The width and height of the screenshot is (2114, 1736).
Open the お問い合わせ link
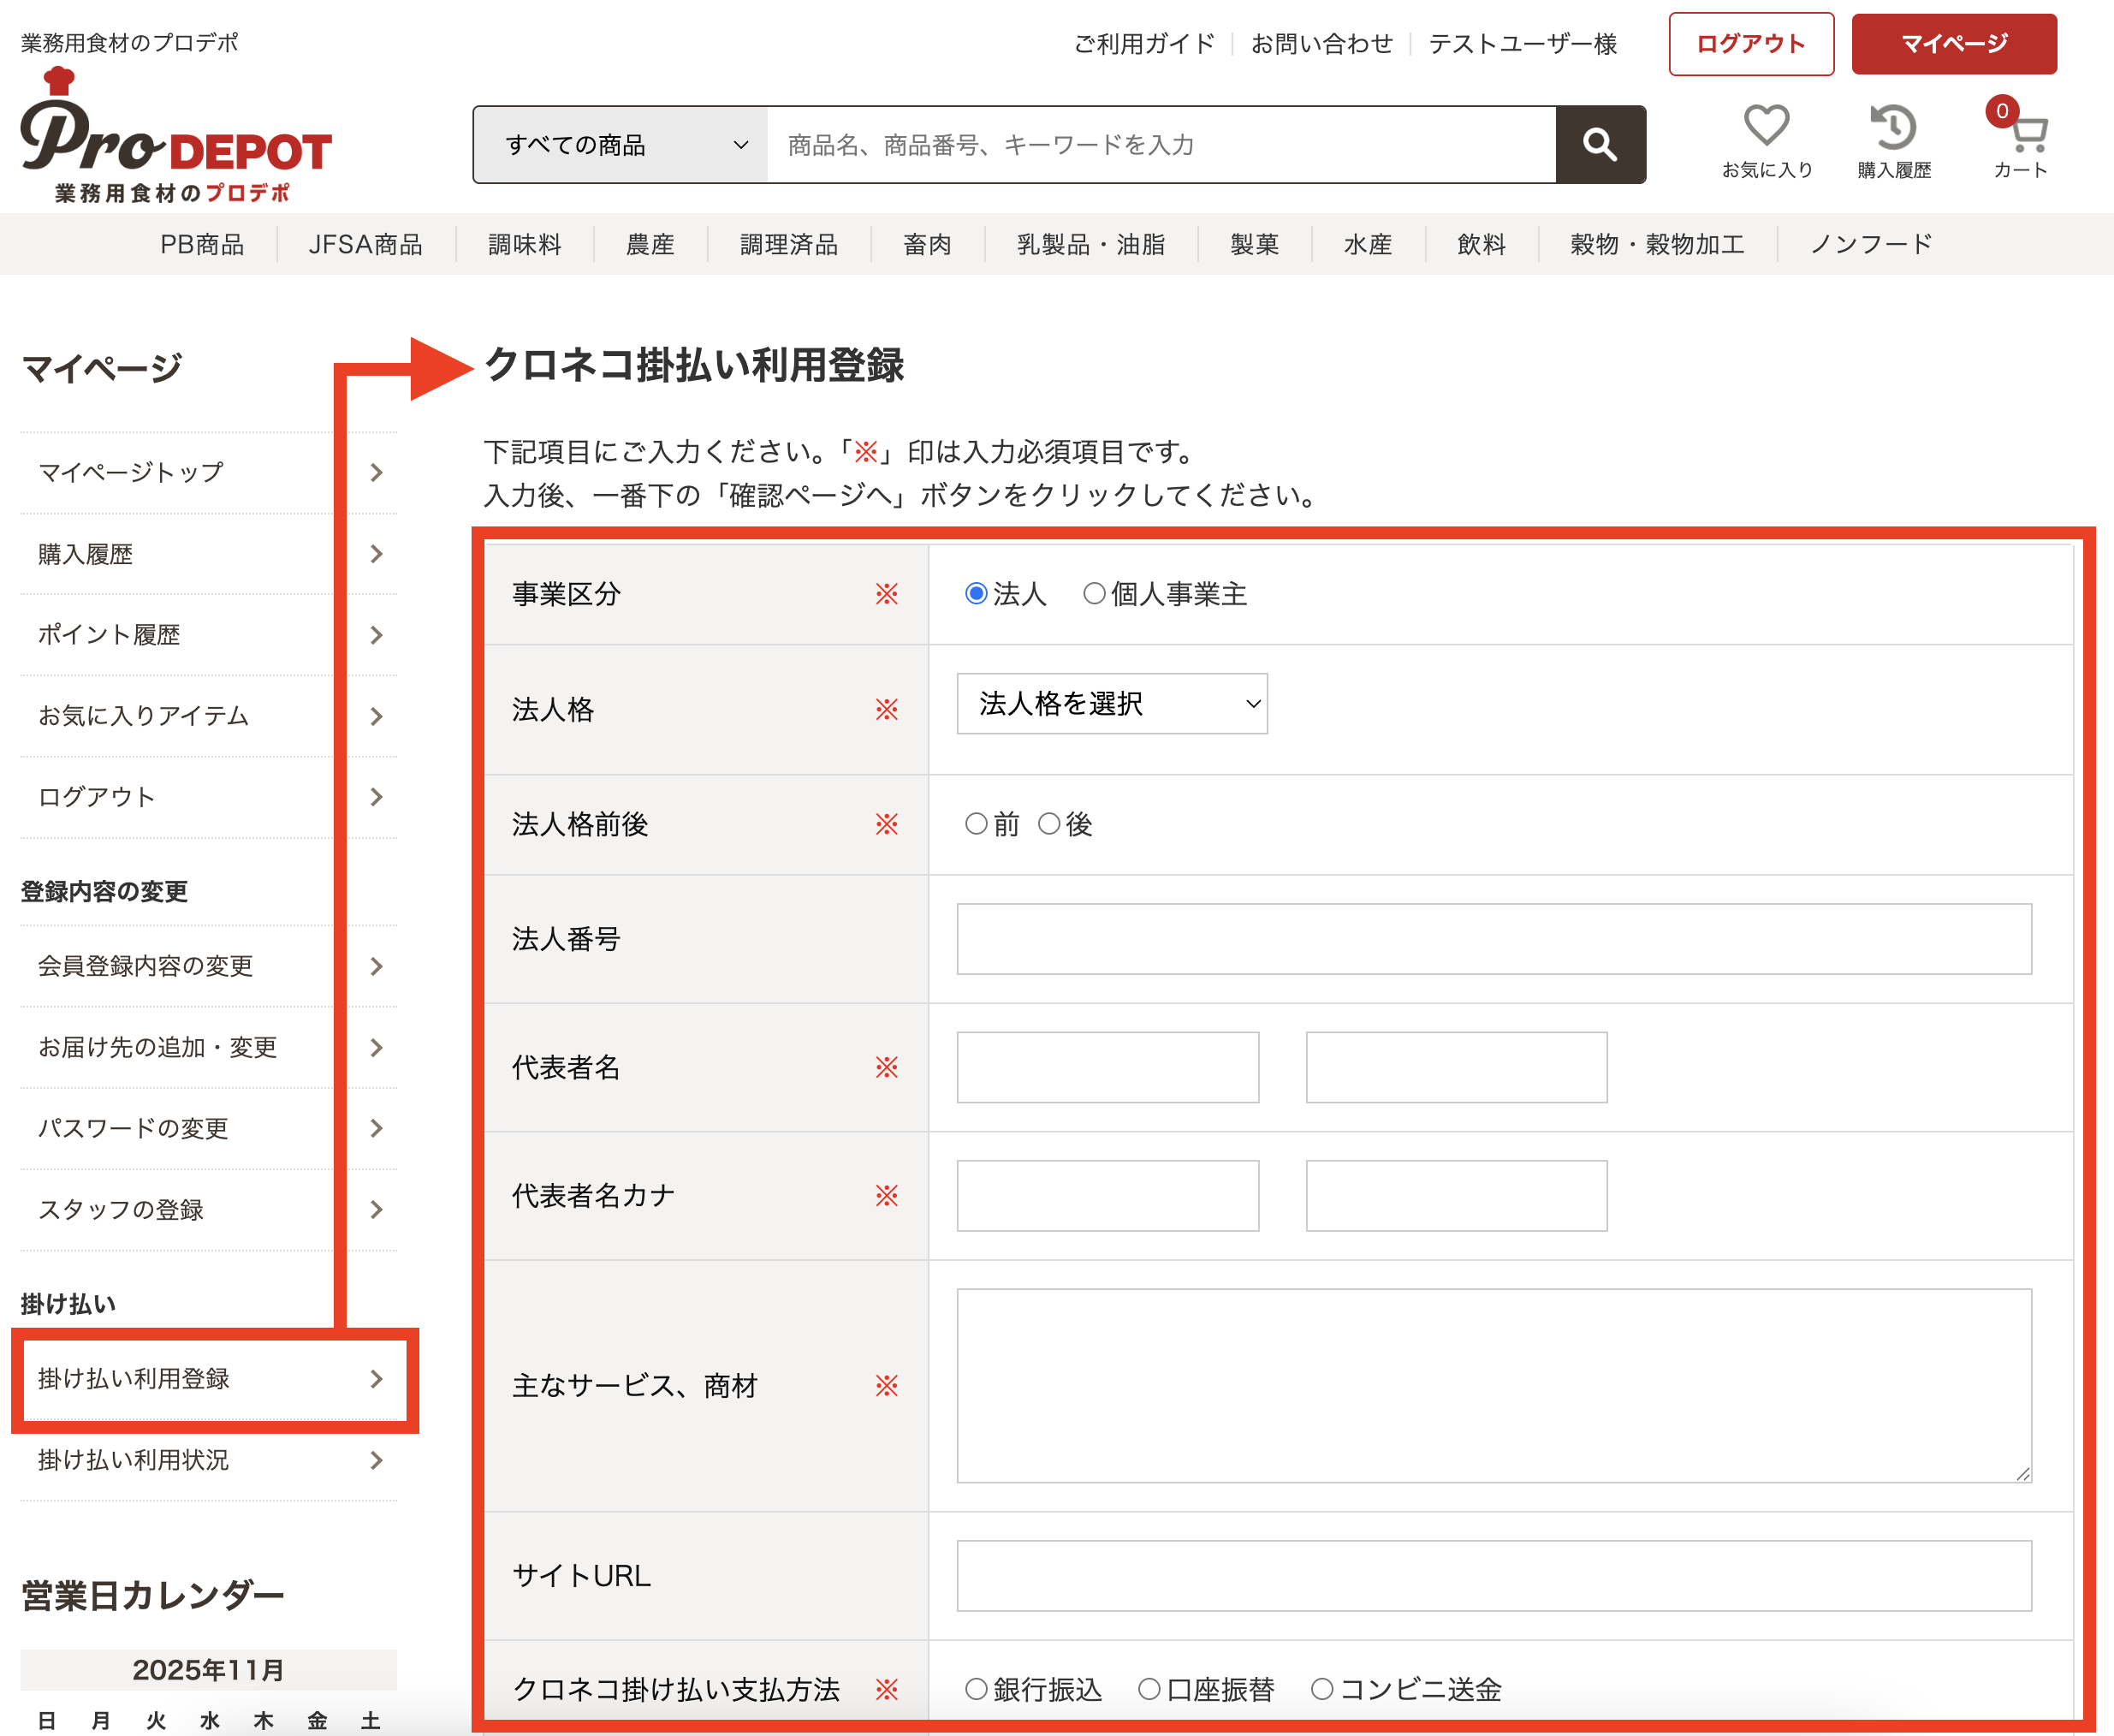click(x=1322, y=44)
